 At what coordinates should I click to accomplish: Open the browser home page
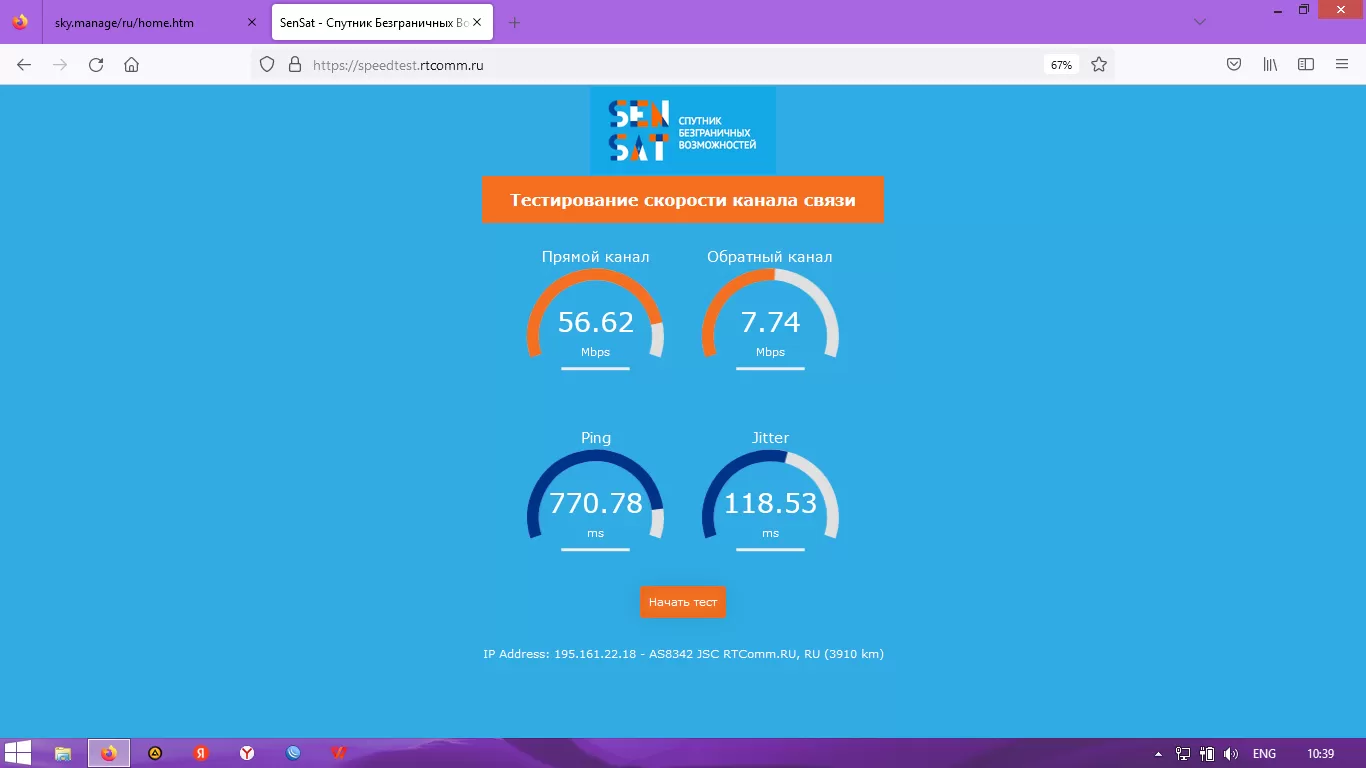131,64
